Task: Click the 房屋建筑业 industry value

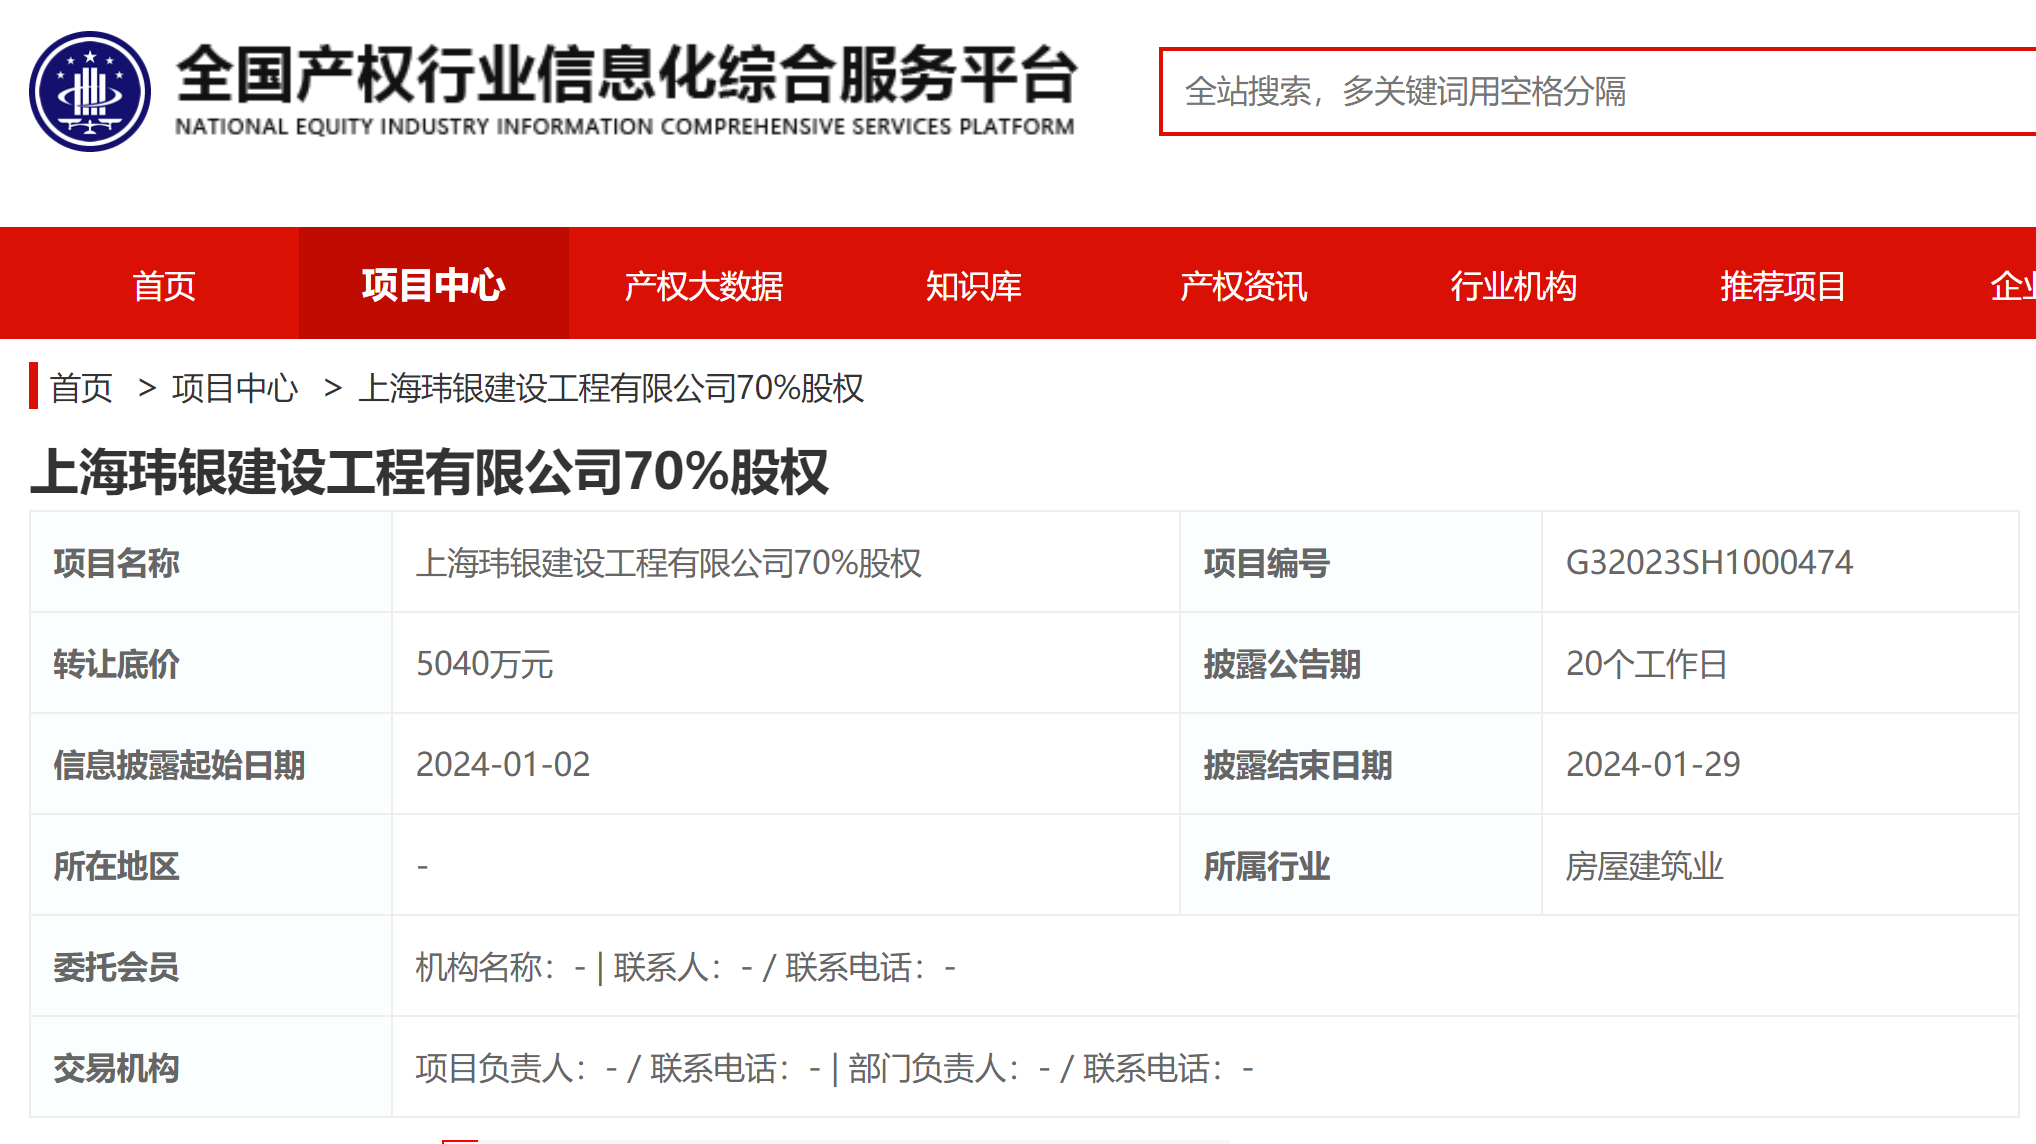Action: click(x=1644, y=866)
